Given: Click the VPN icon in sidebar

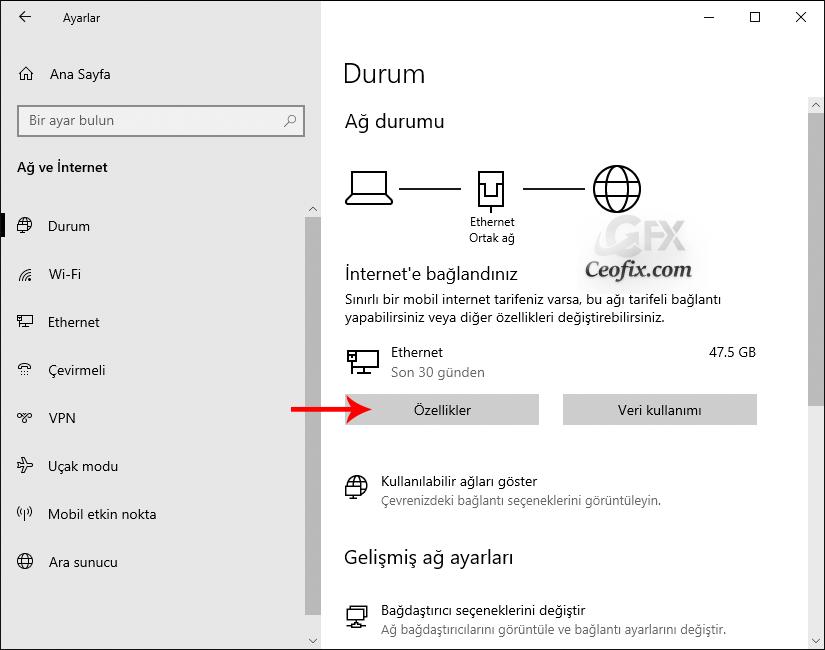Looking at the screenshot, I should click(x=25, y=418).
